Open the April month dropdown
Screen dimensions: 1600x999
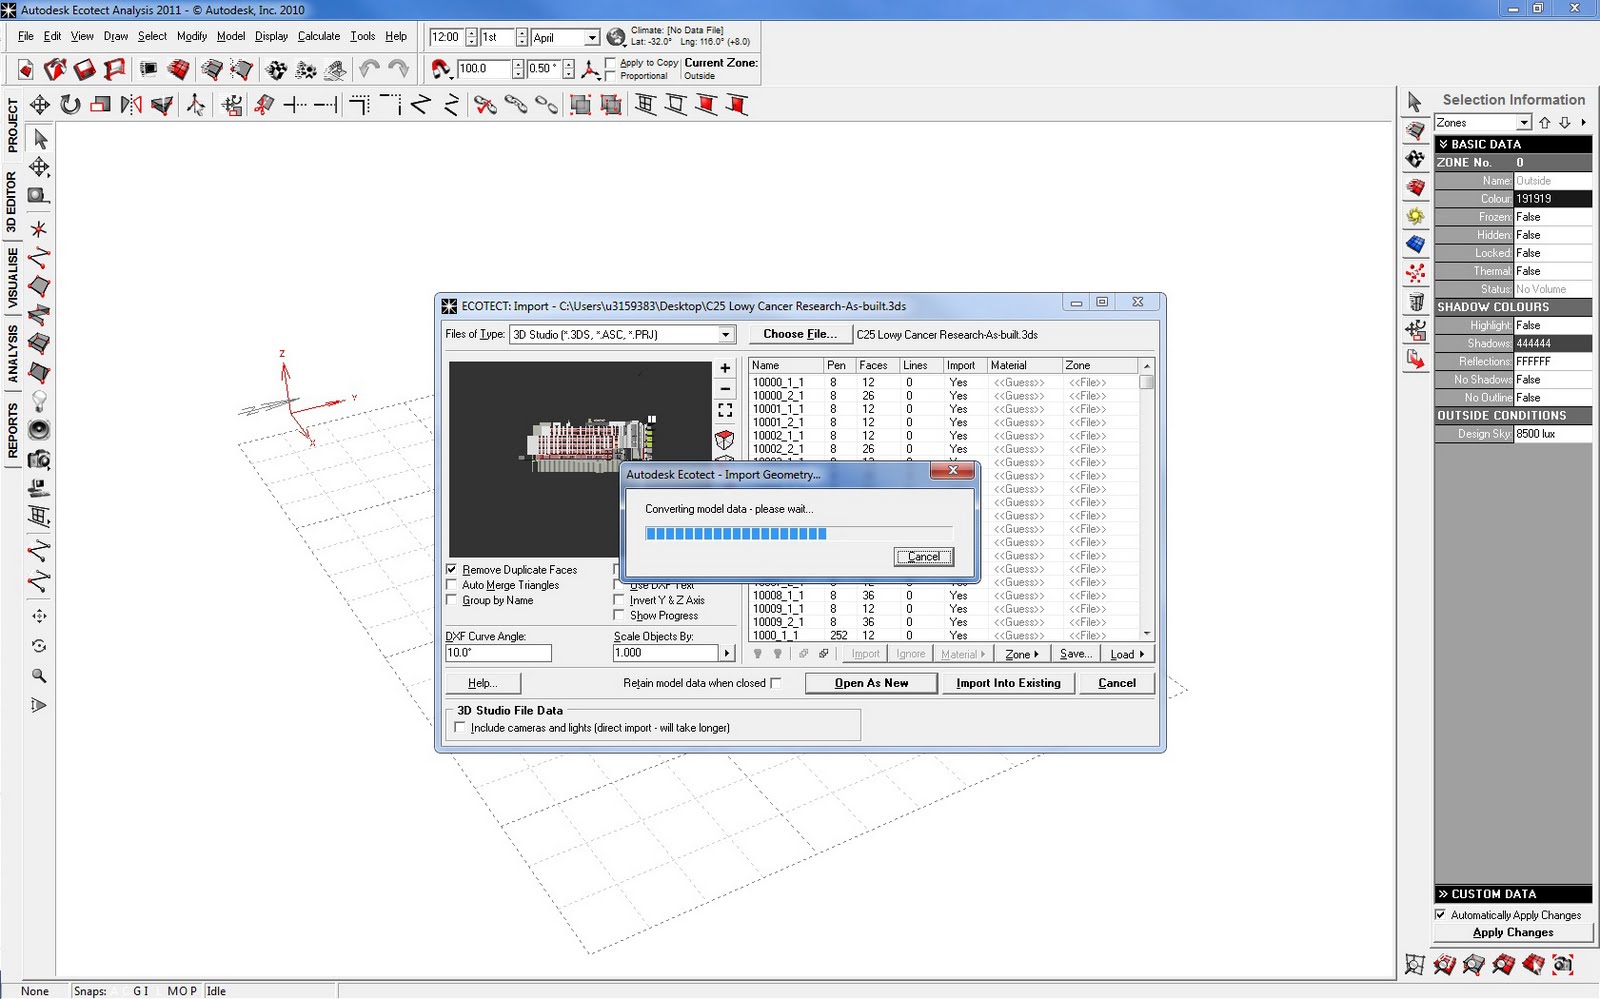point(592,38)
